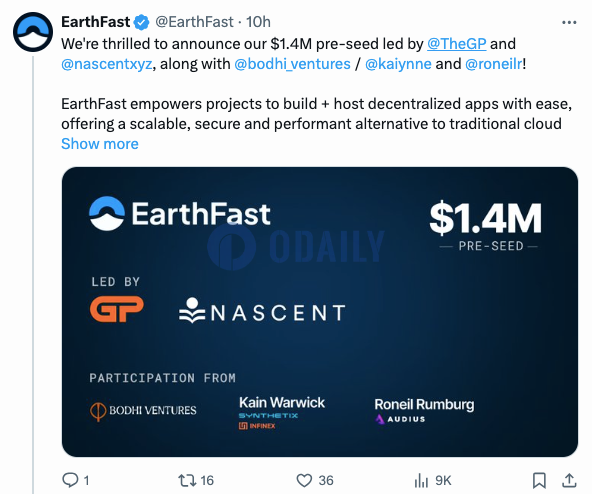Open the @kaiynne mention link

point(398,64)
